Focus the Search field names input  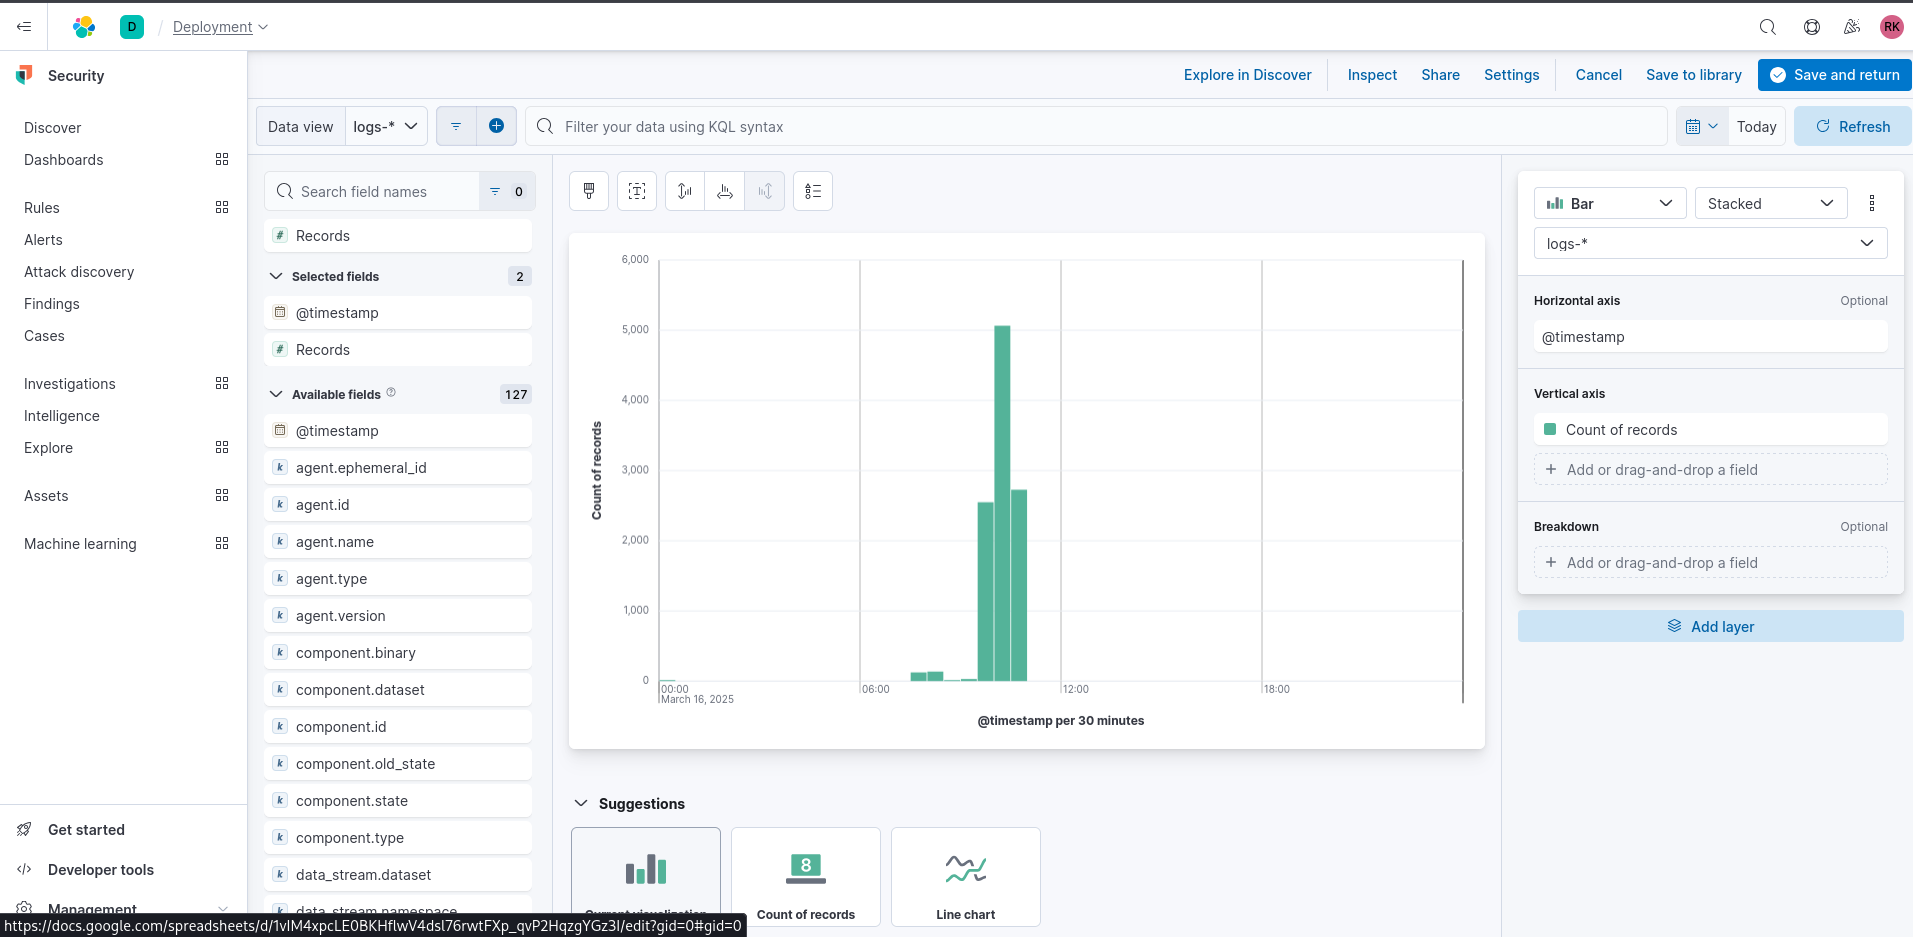pos(372,191)
